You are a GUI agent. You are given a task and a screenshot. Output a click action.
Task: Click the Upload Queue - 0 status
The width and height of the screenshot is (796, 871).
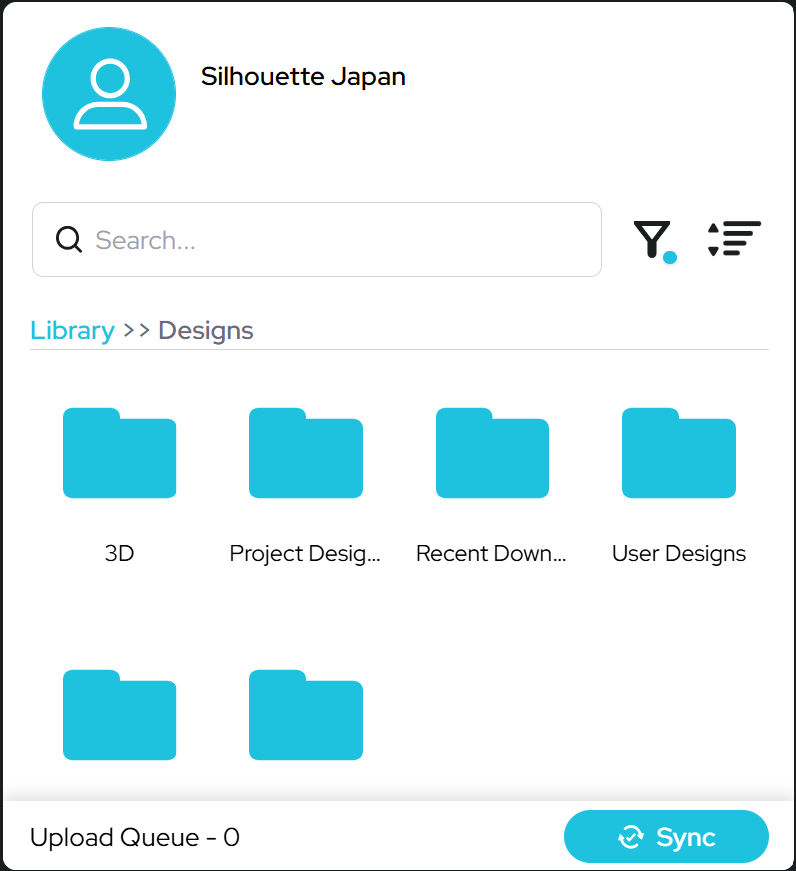(134, 837)
